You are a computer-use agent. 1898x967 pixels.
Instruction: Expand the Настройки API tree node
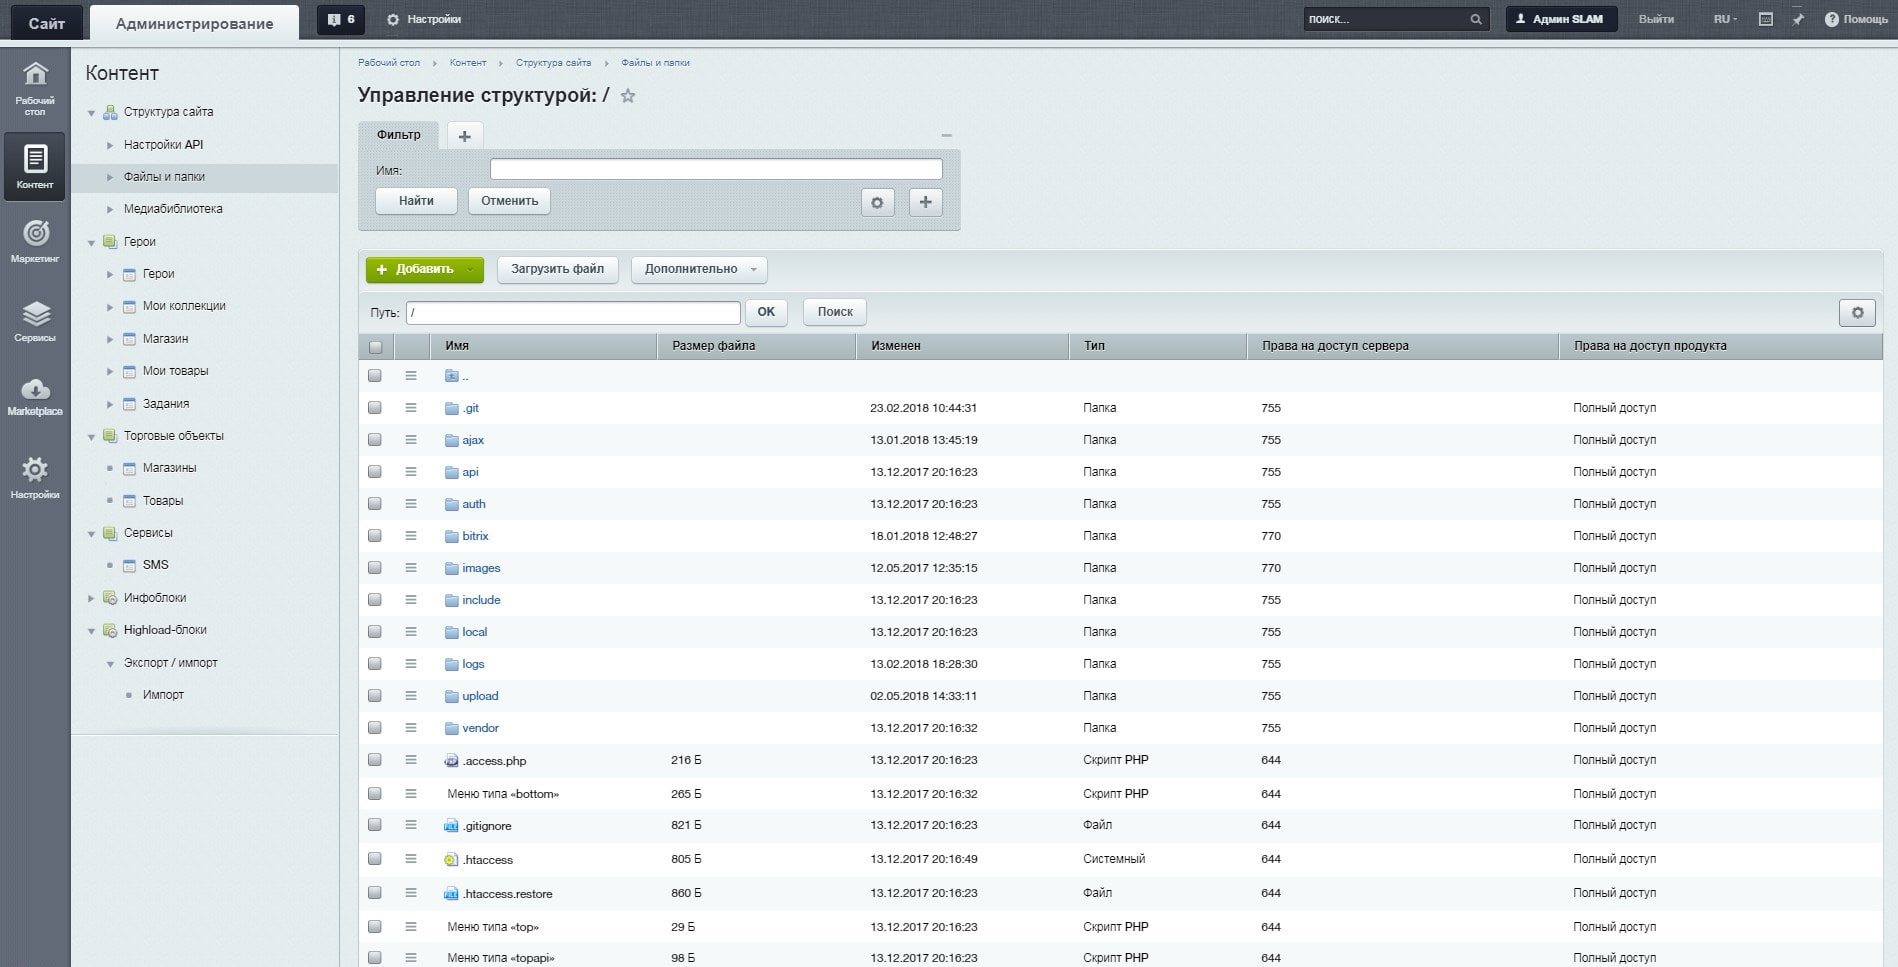[110, 145]
